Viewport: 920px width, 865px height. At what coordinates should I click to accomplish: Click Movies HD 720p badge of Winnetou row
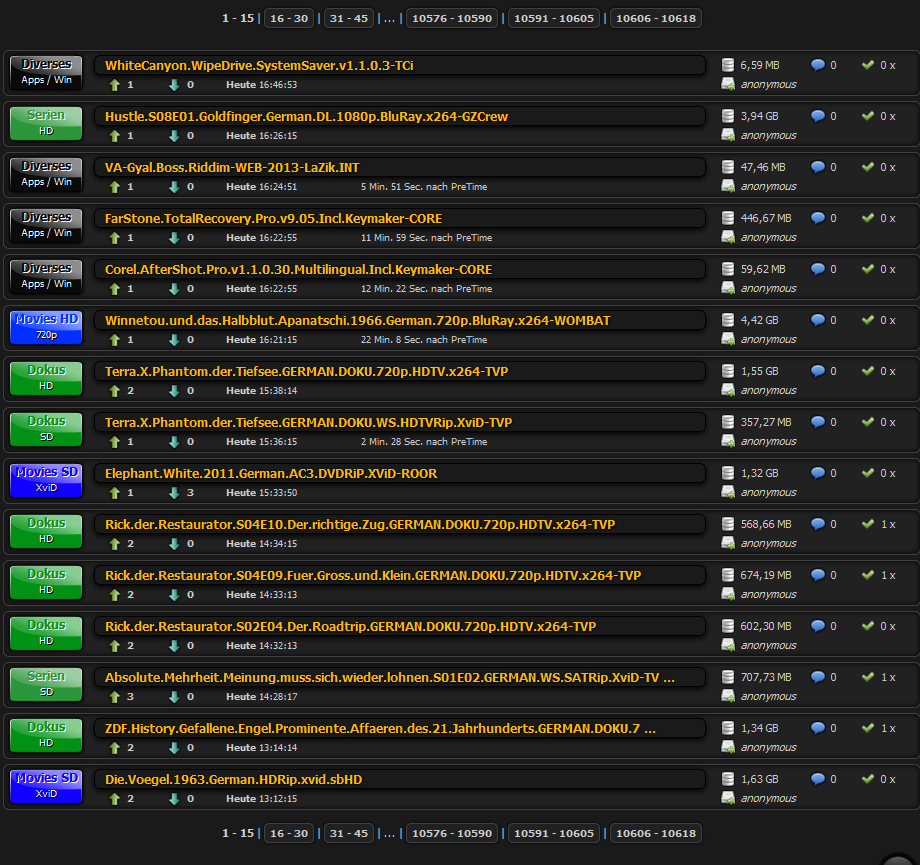(46, 327)
